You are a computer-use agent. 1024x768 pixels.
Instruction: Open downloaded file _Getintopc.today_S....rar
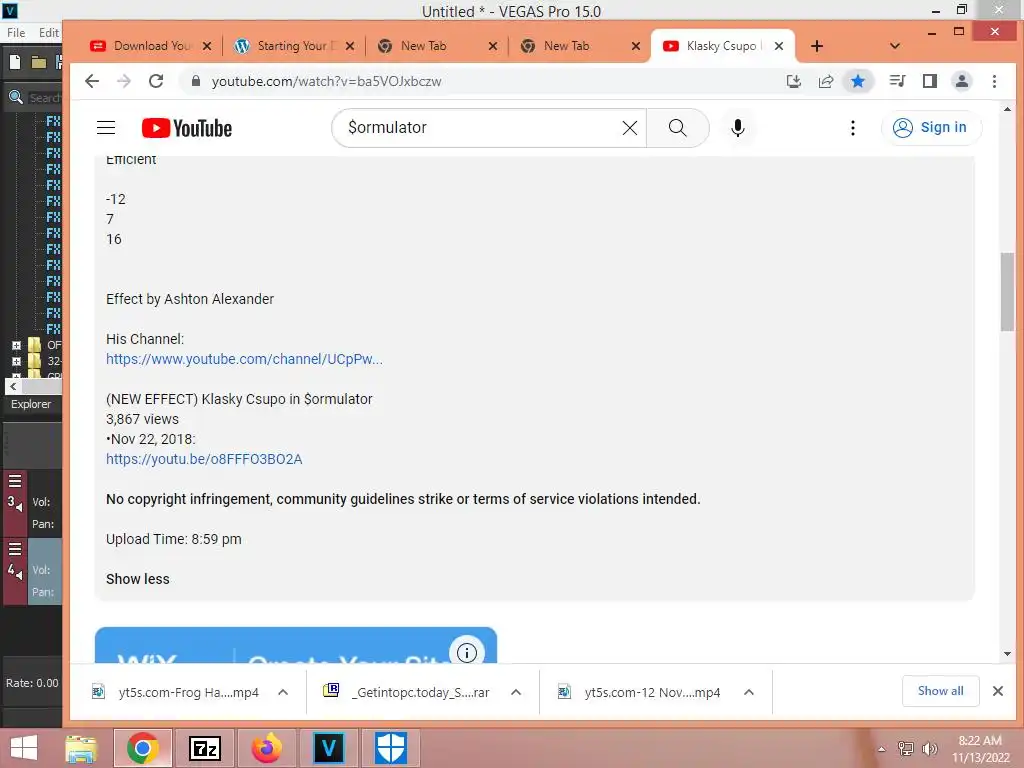click(408, 692)
